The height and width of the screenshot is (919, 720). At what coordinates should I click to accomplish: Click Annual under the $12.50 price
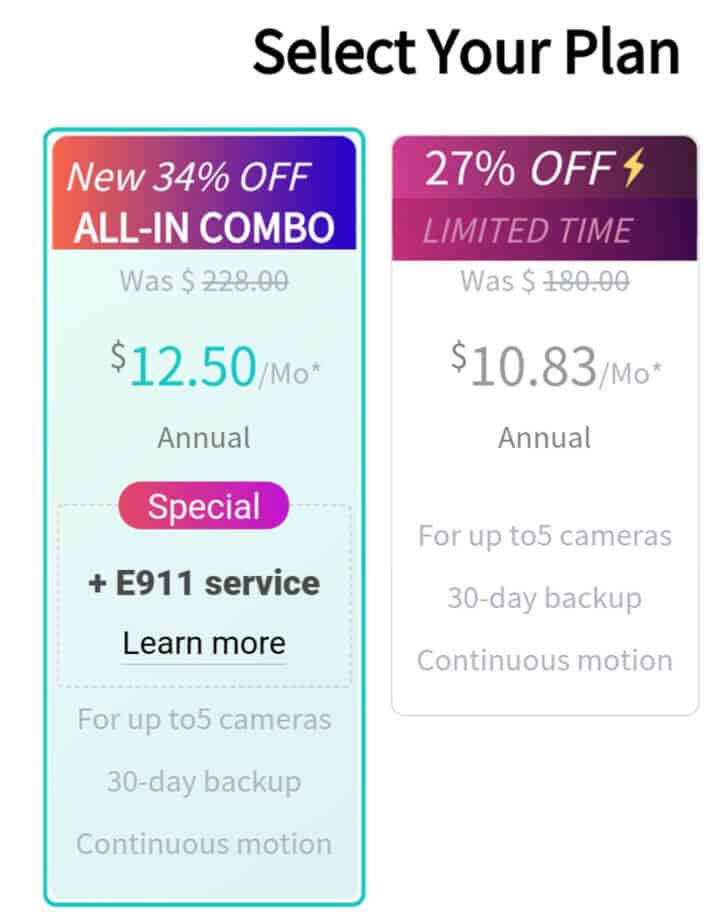tap(204, 437)
